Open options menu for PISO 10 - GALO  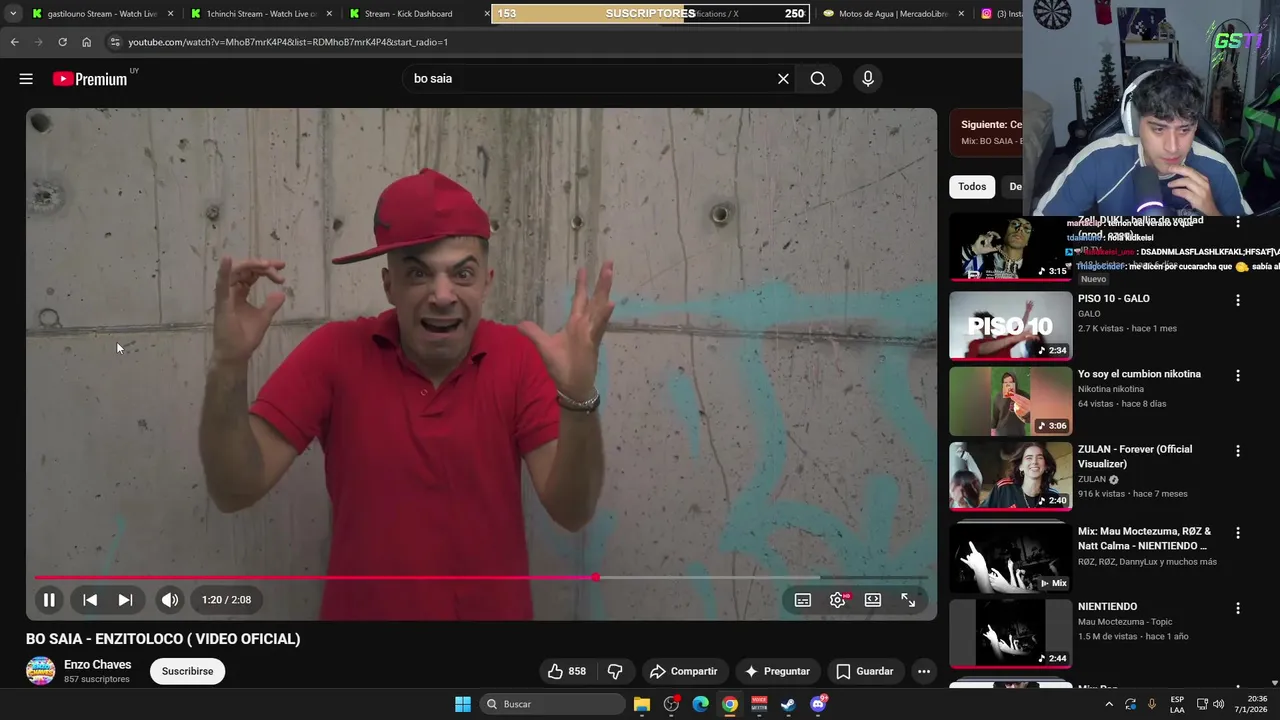(1238, 300)
